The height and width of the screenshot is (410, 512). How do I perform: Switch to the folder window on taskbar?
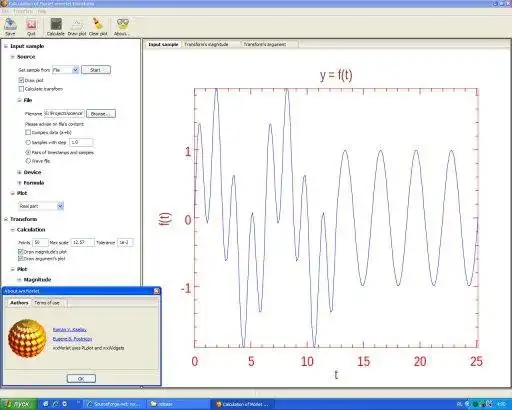pyautogui.click(x=178, y=404)
